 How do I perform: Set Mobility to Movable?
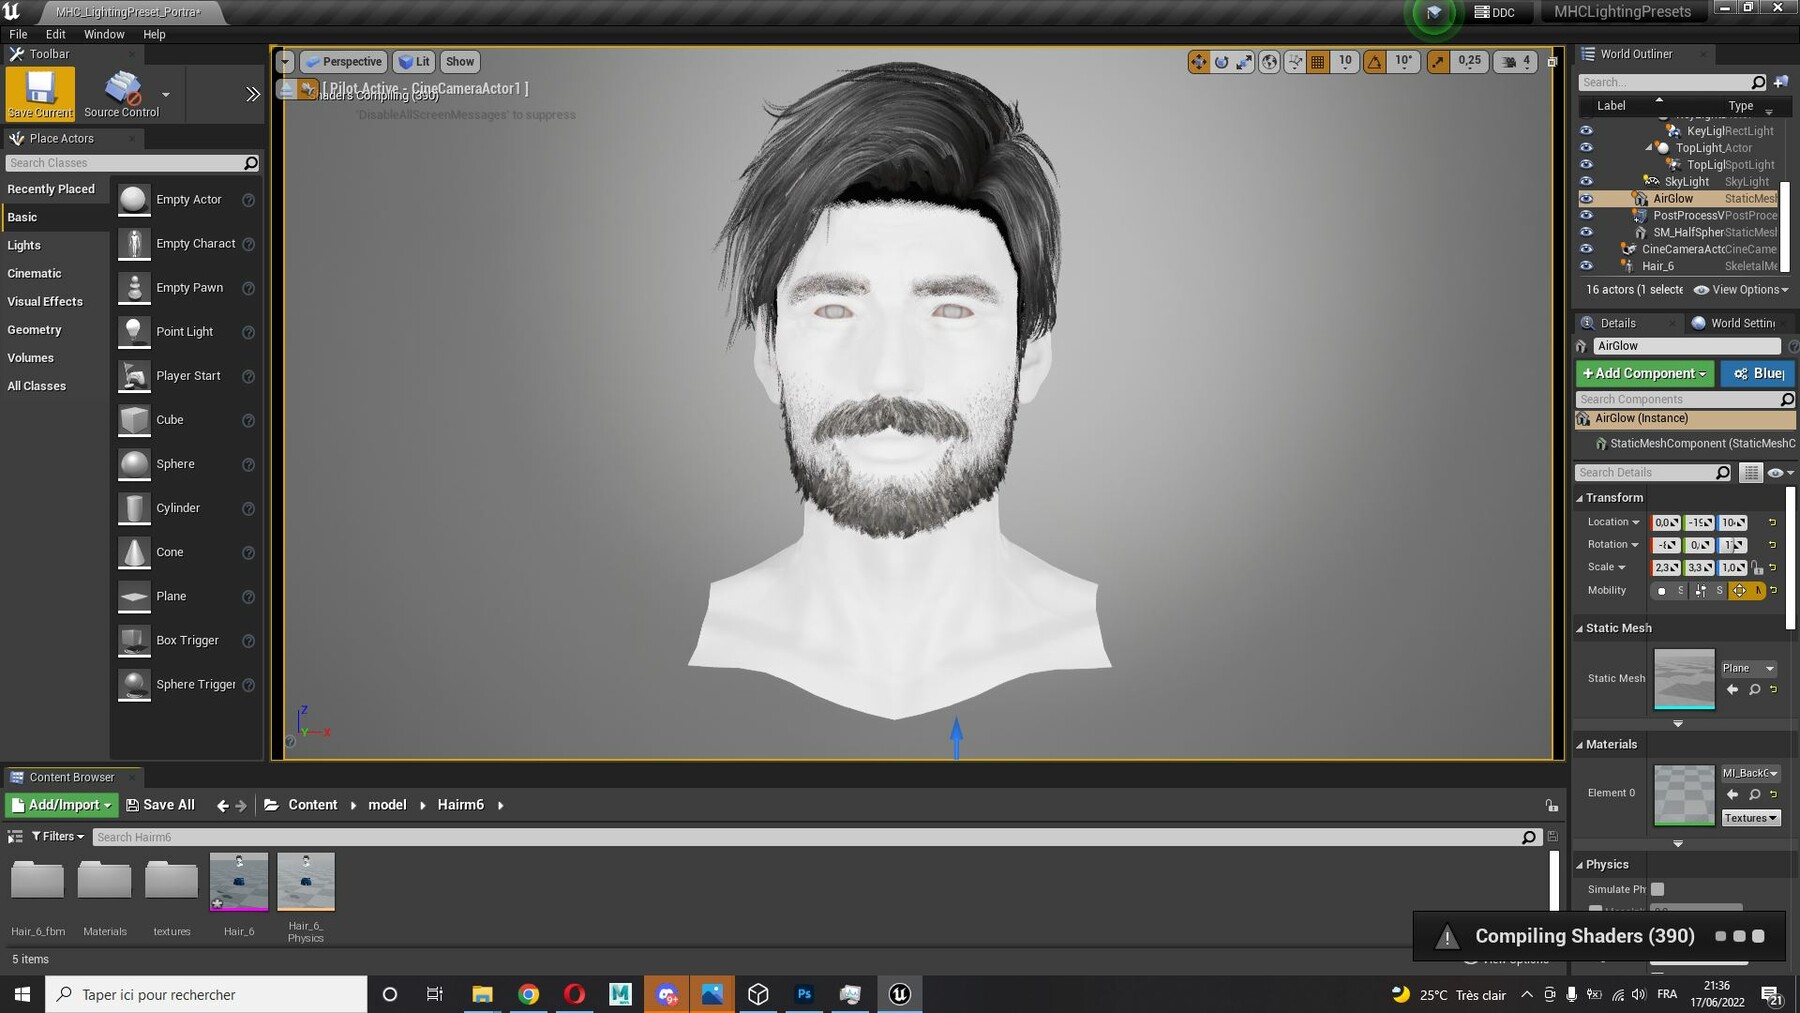pyautogui.click(x=1747, y=591)
